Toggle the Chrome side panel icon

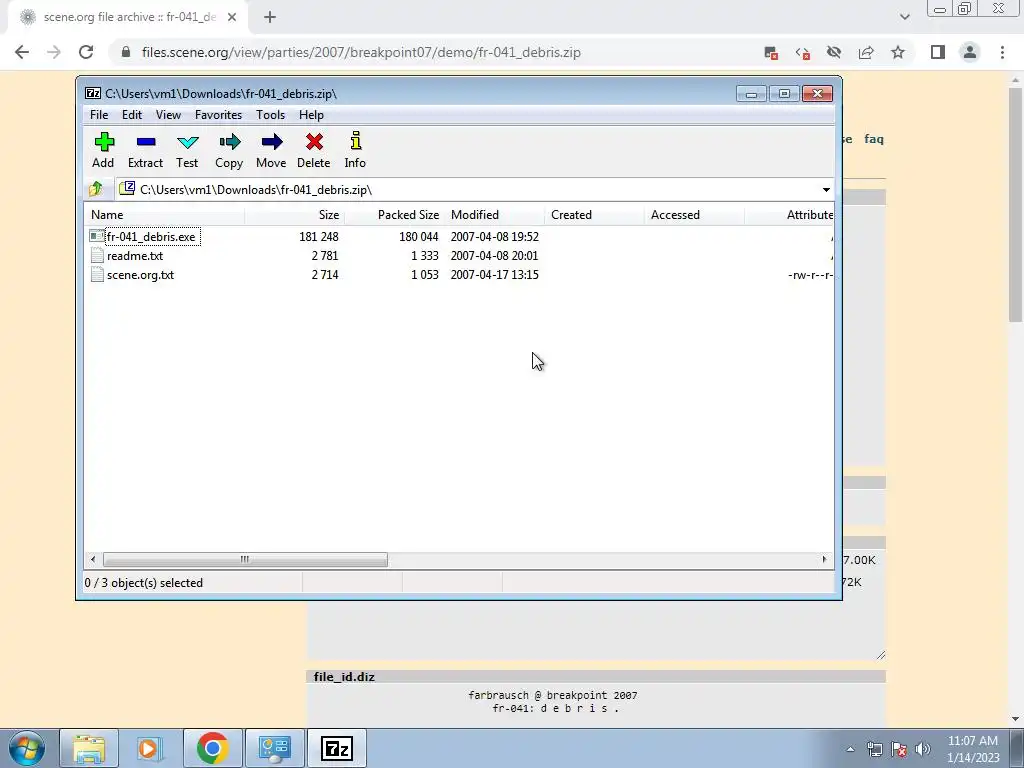tap(938, 52)
